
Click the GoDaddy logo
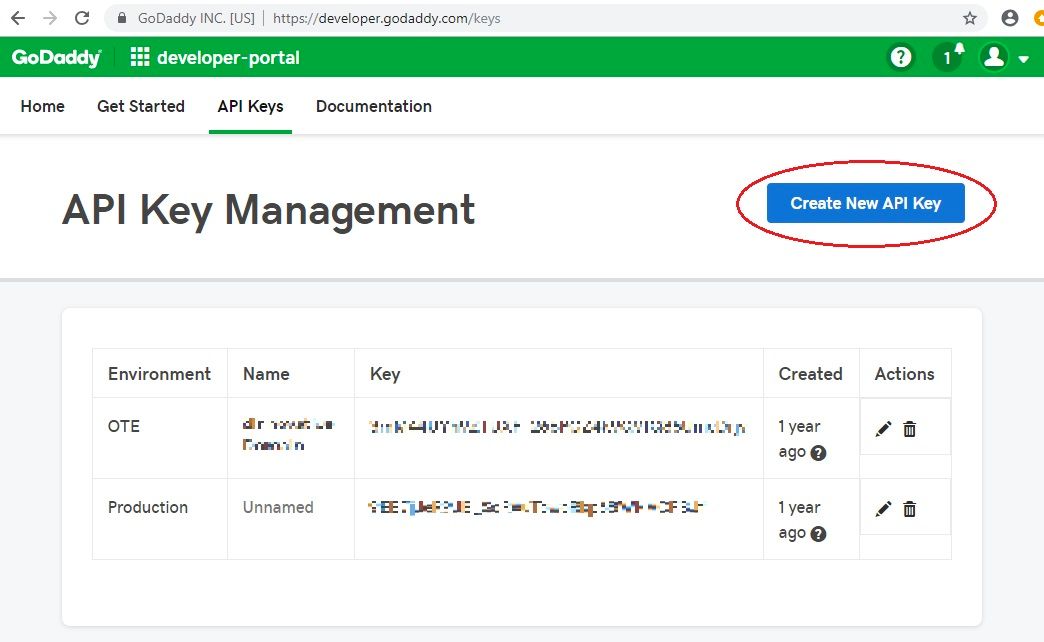pyautogui.click(x=55, y=57)
